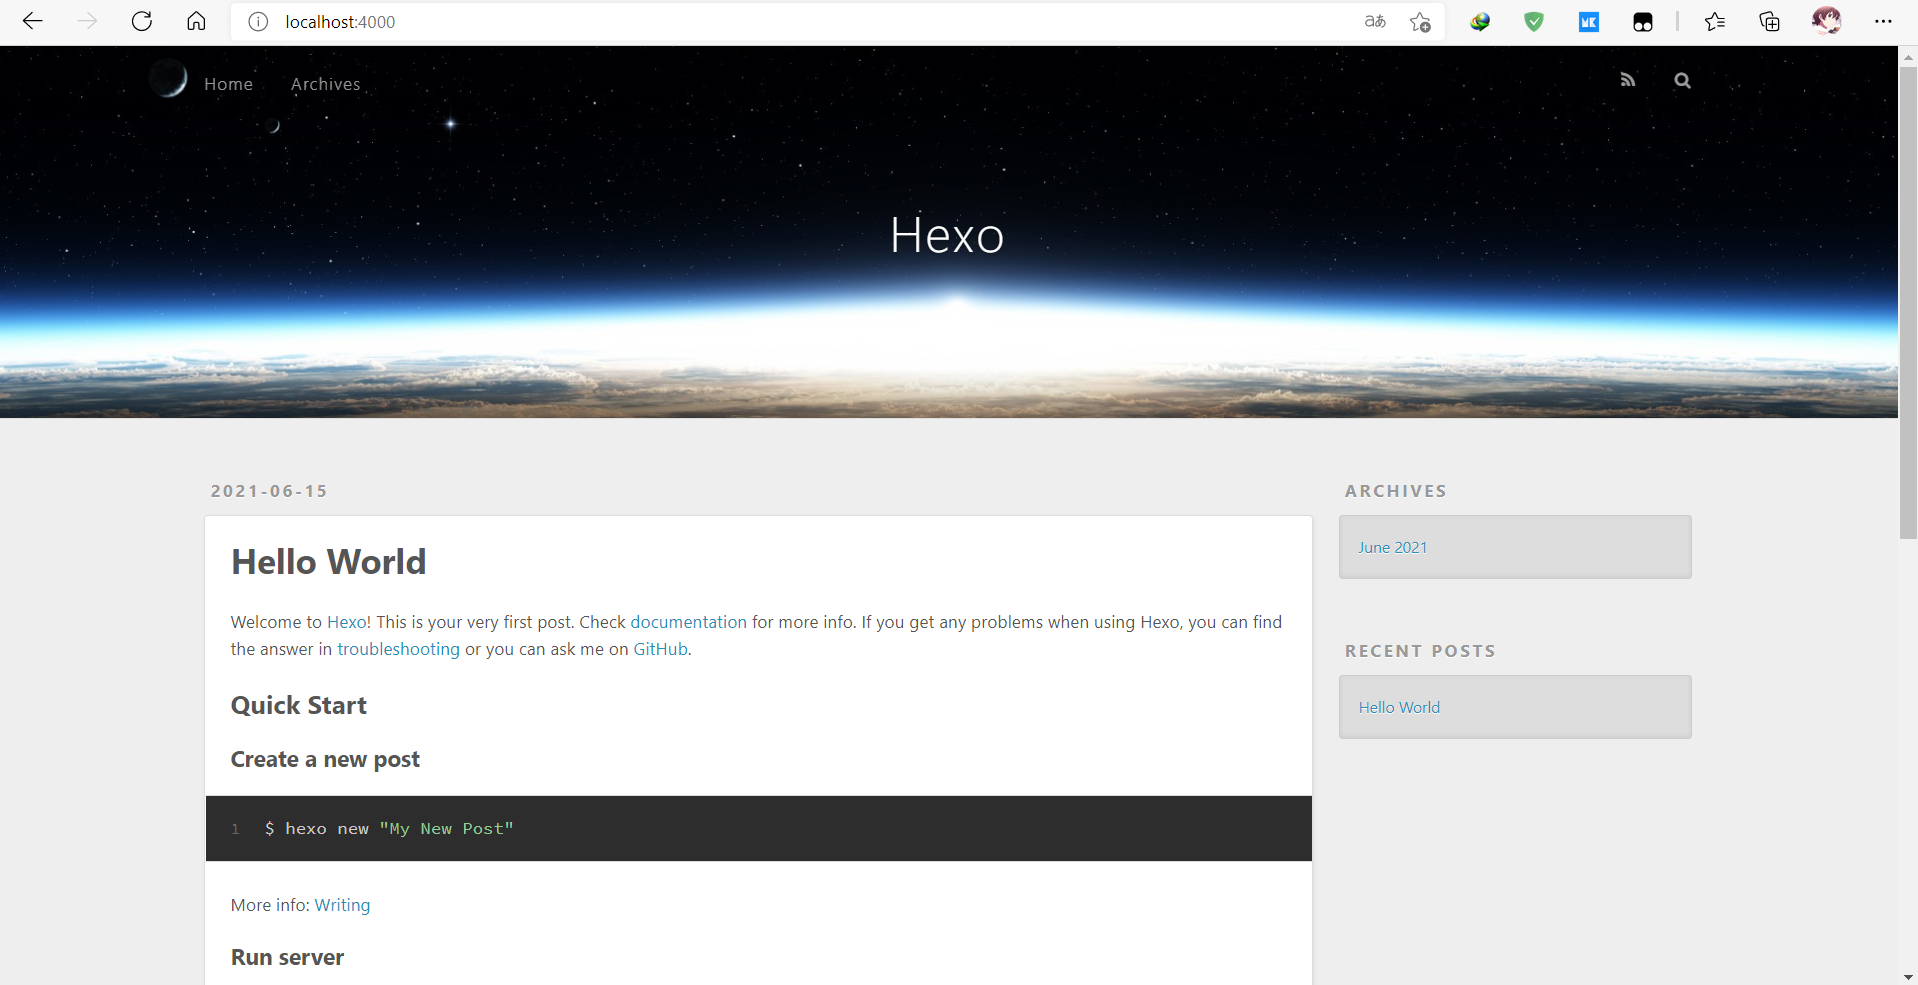Click the documentation link
This screenshot has height=985, width=1918.
click(x=688, y=622)
